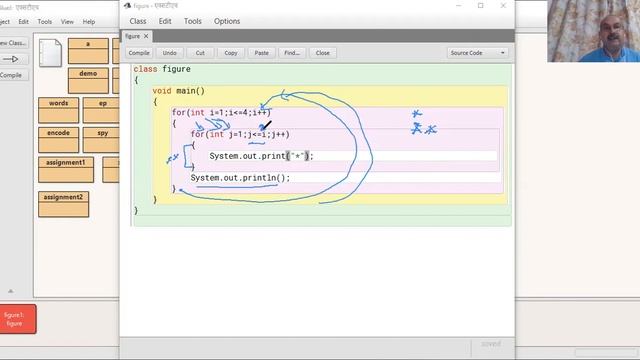This screenshot has width=640, height=360.
Task: Select the inheritance arrow tool
Action: [13, 59]
